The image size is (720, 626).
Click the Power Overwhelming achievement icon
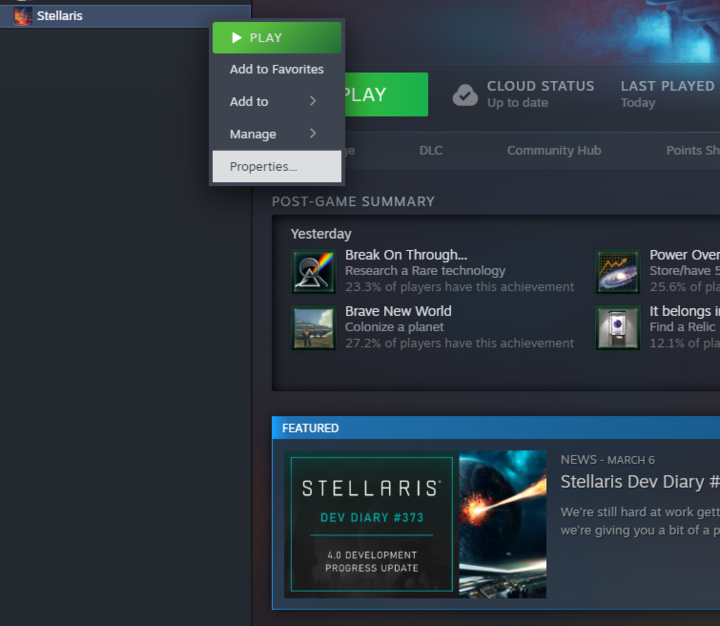617,271
